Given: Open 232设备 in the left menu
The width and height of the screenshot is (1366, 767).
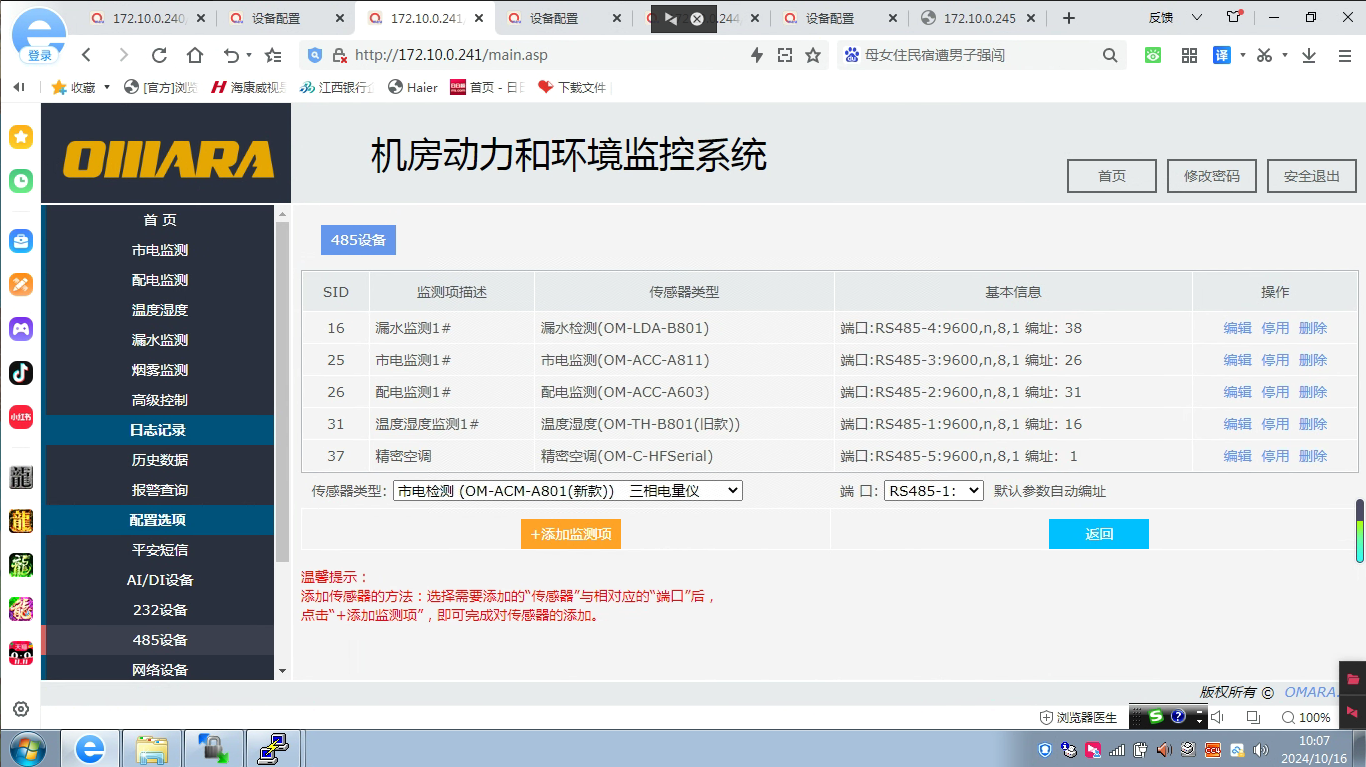Looking at the screenshot, I should [160, 610].
